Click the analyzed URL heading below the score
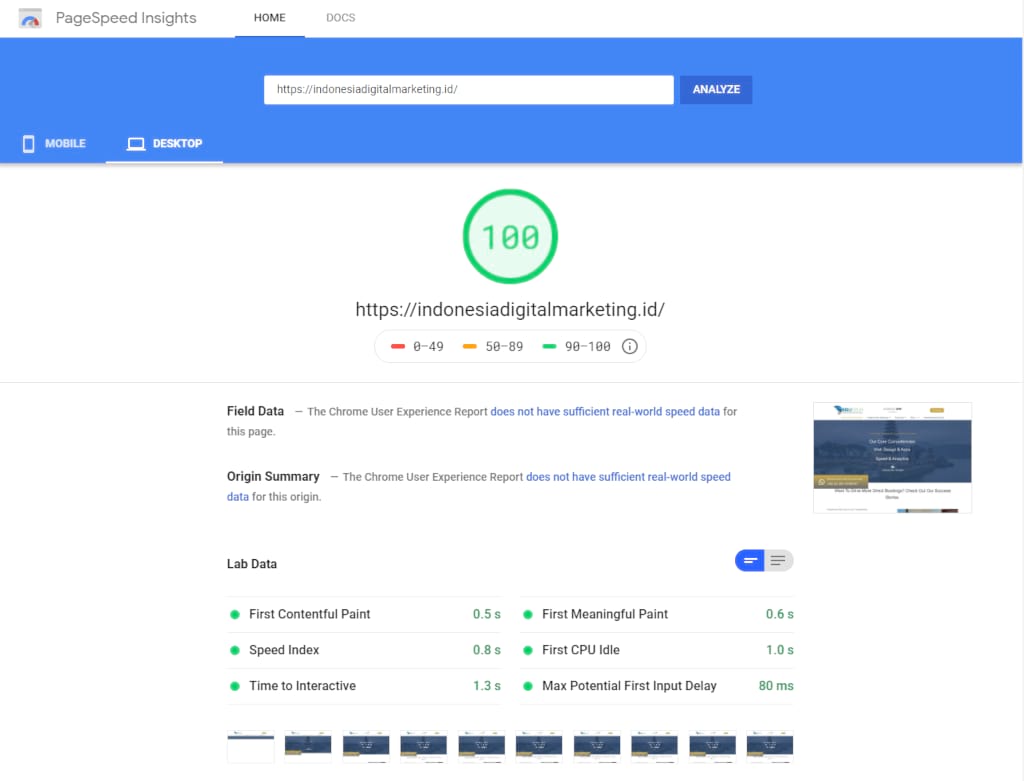Screen dimensions: 1024x781 click(510, 310)
